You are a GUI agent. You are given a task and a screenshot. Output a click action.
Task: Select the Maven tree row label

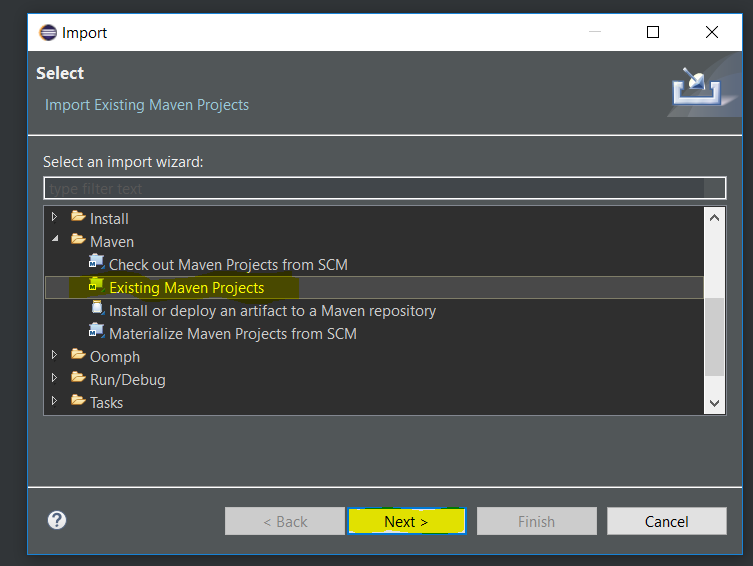(x=112, y=241)
